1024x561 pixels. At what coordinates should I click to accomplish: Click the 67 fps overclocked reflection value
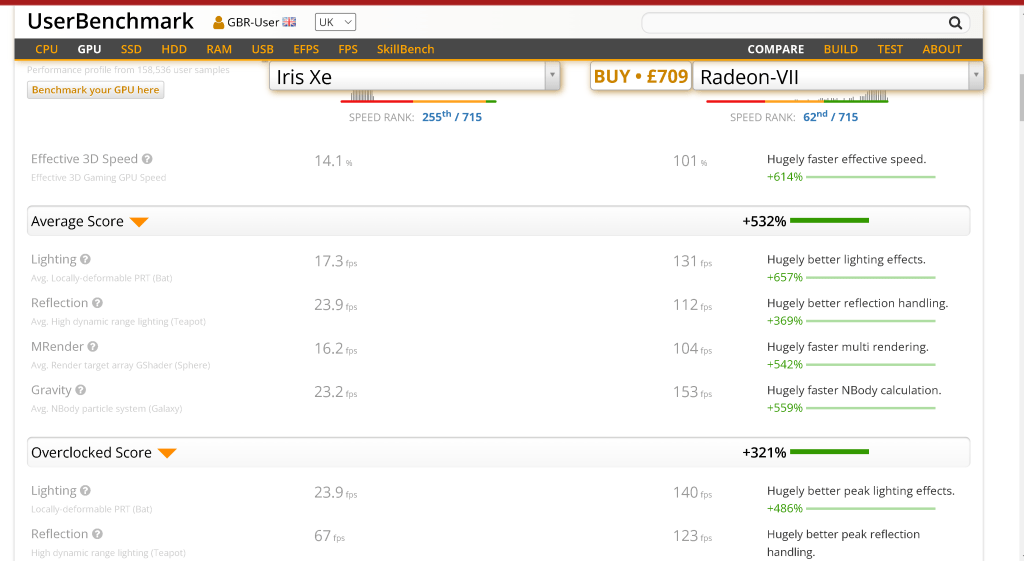tap(329, 536)
